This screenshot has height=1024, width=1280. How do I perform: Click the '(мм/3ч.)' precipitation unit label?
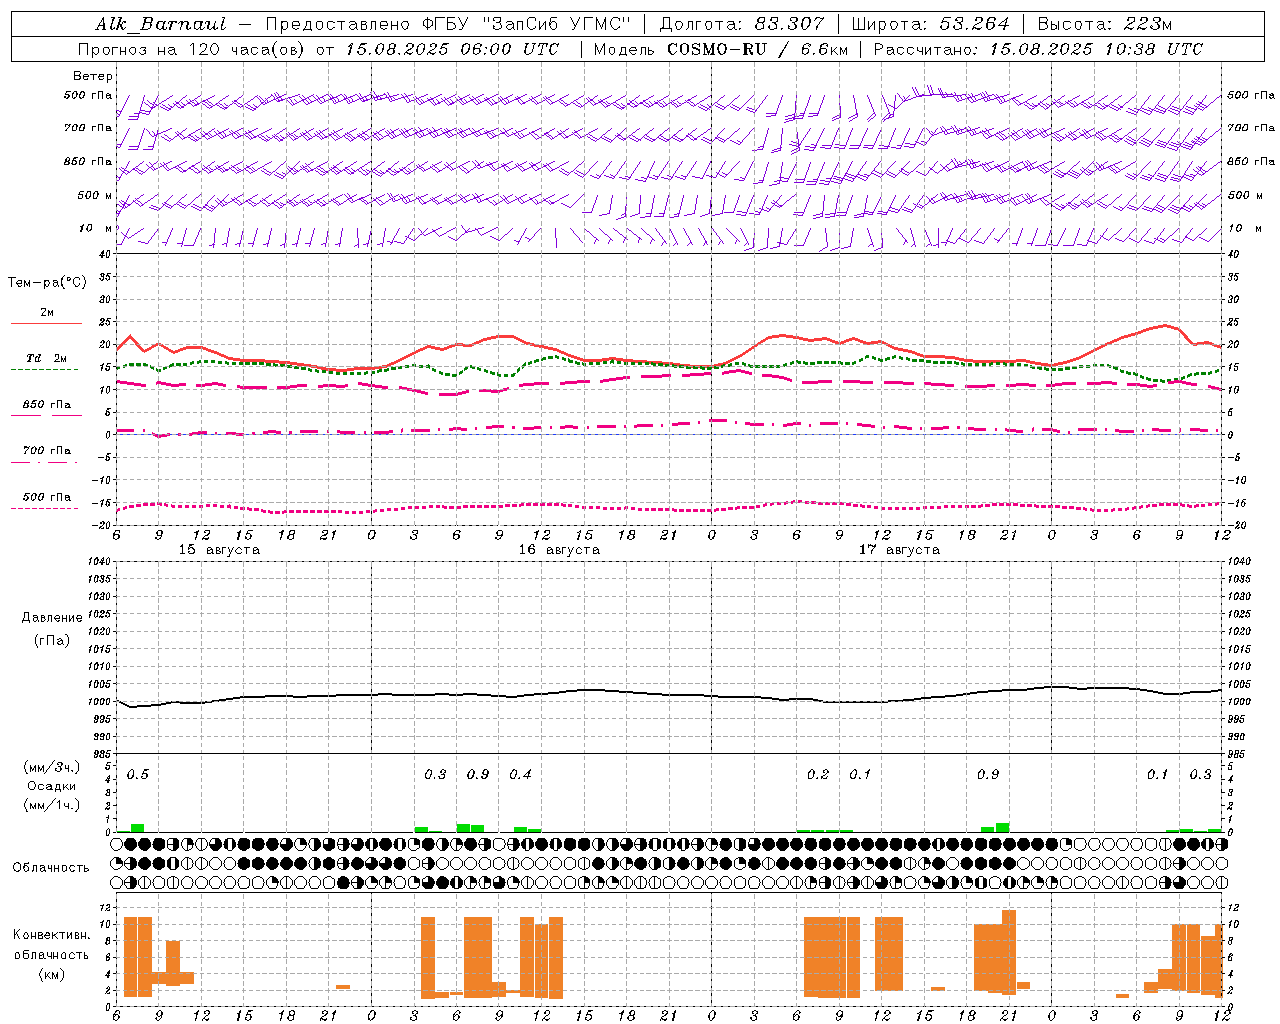point(52,767)
